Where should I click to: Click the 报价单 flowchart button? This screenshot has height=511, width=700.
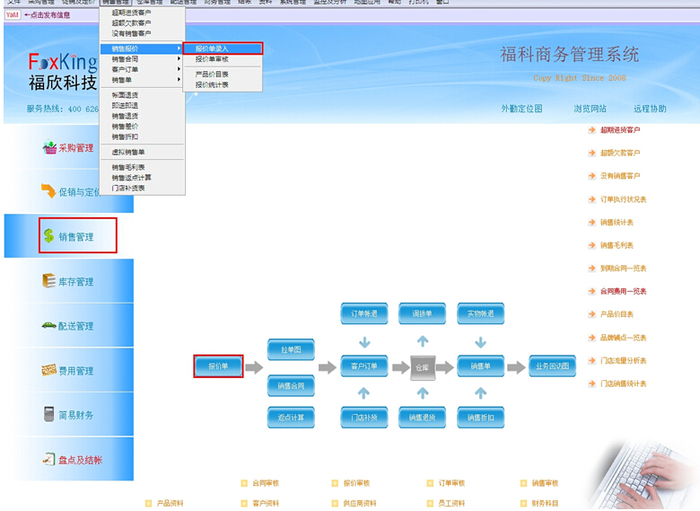coord(218,367)
